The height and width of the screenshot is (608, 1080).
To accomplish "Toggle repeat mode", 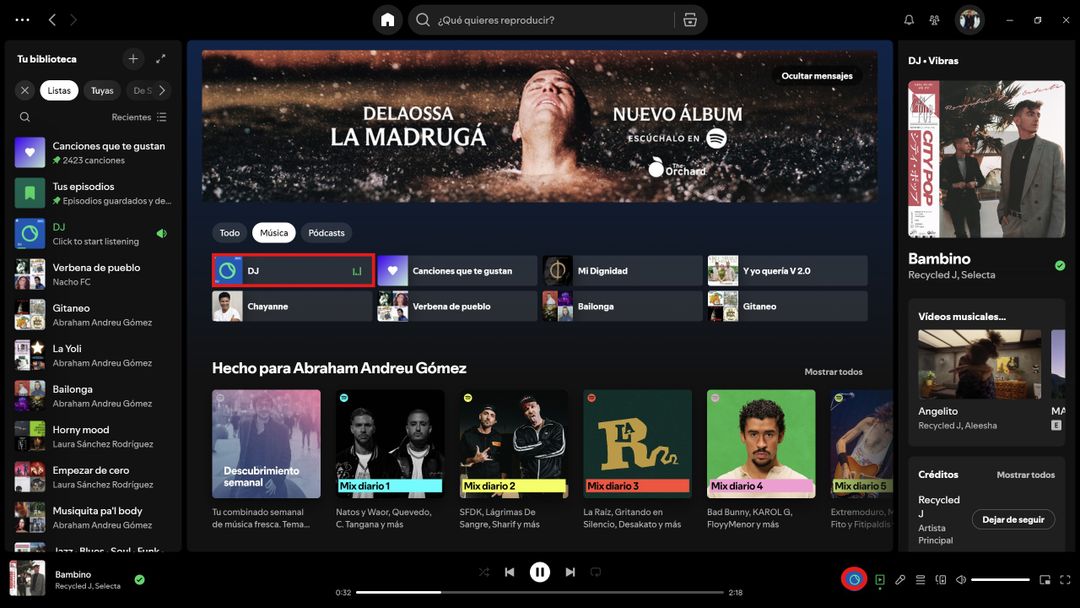I will point(598,572).
